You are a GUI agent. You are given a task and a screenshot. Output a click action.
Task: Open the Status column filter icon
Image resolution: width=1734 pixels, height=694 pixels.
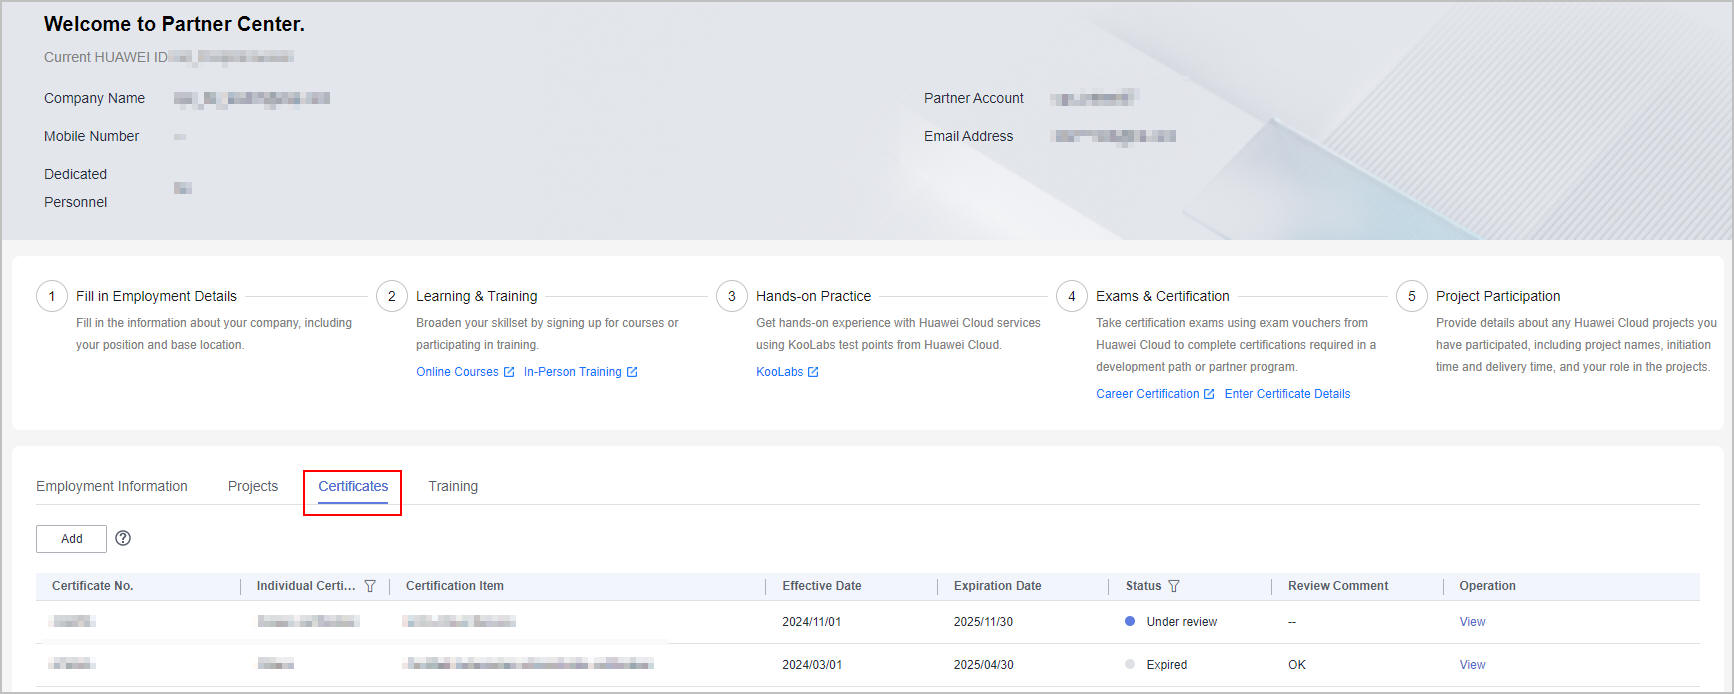[x=1174, y=586]
